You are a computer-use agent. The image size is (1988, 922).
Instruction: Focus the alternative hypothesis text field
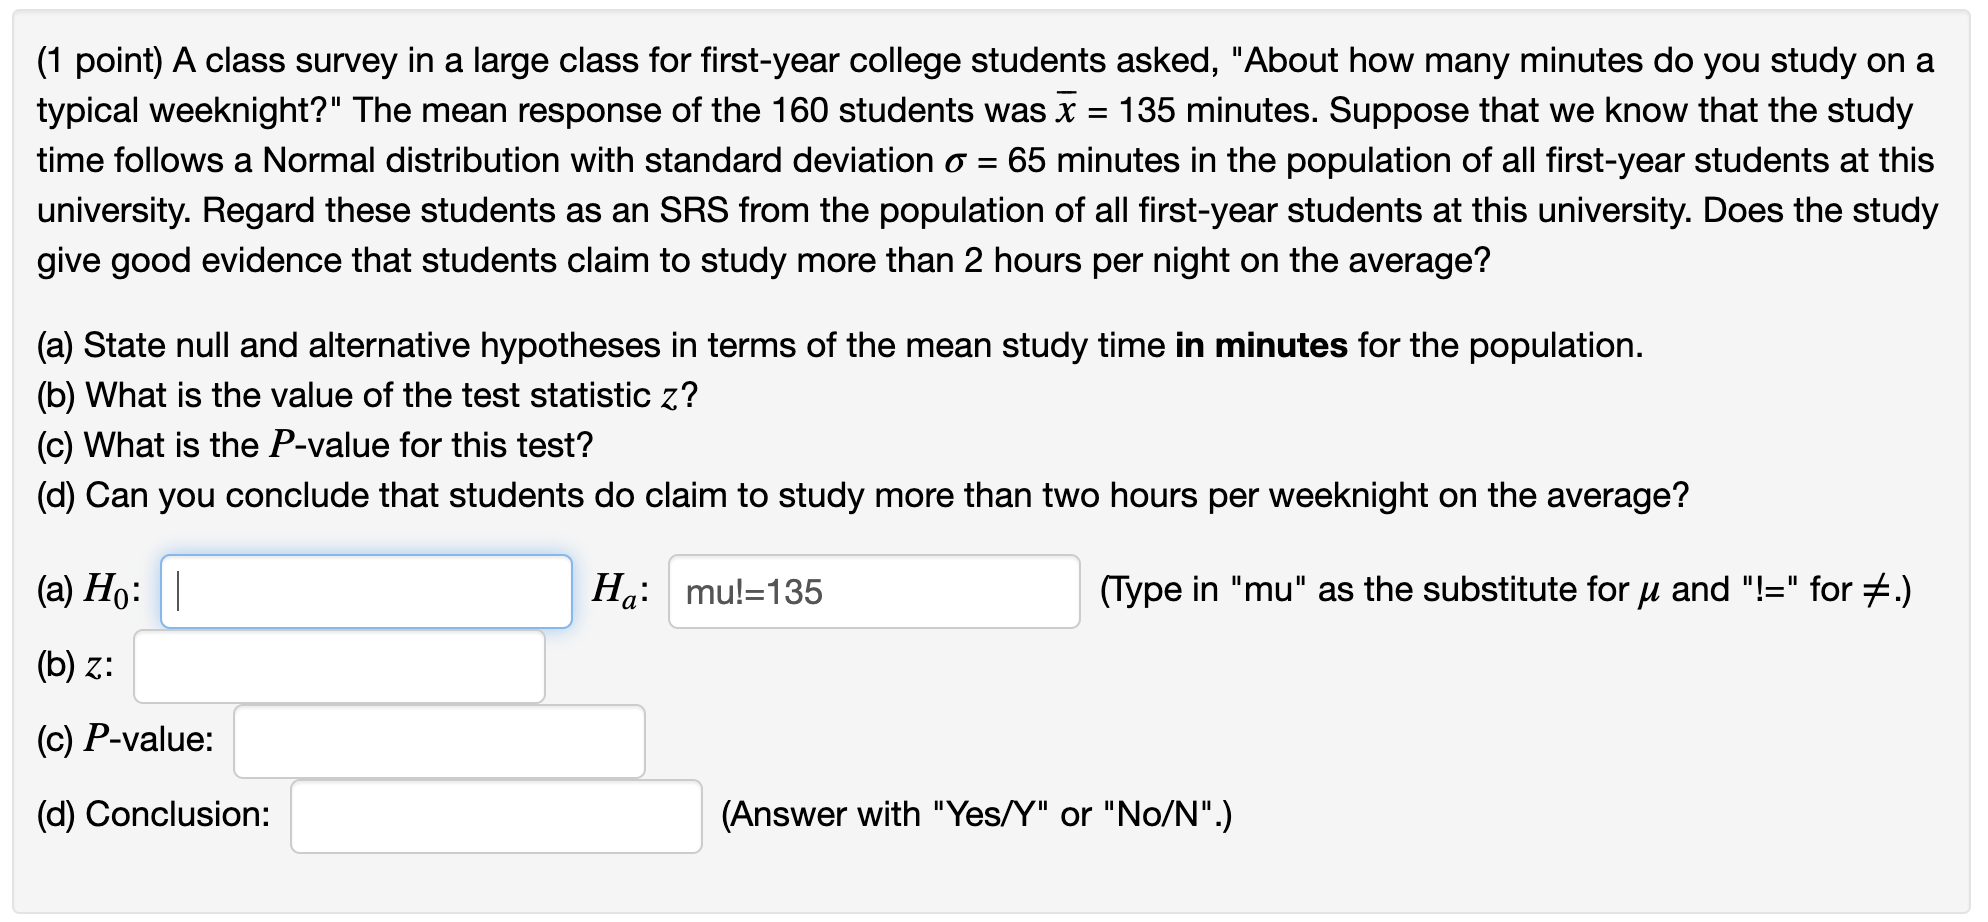coord(873,592)
